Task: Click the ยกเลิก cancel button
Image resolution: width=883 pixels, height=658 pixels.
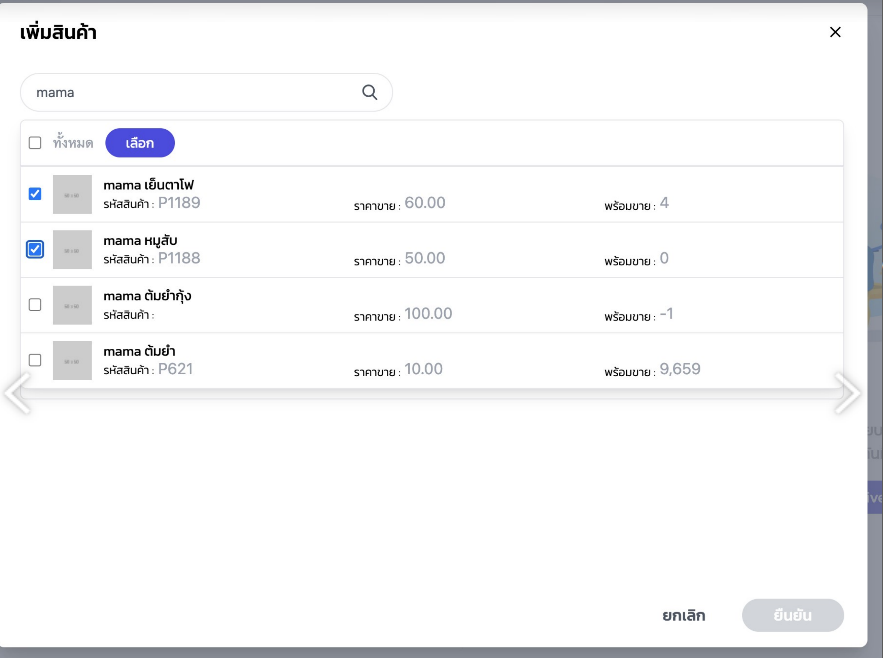Action: (x=683, y=616)
